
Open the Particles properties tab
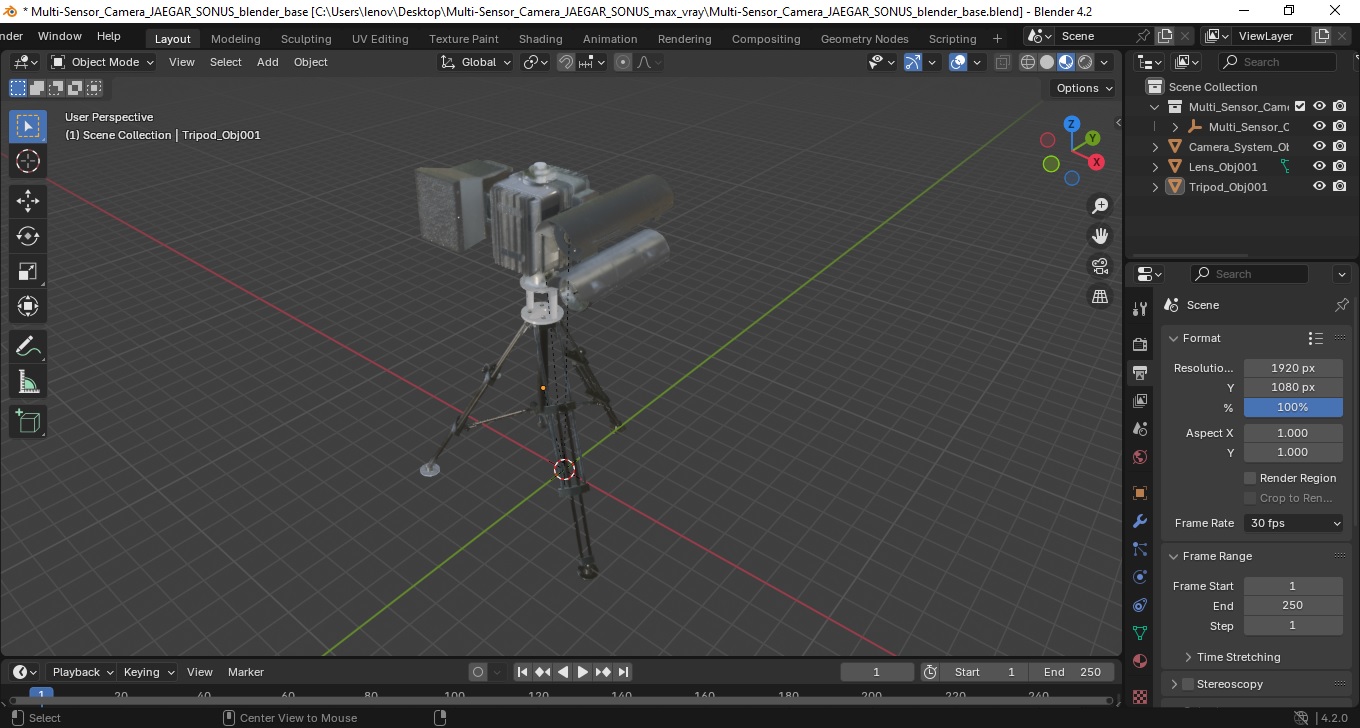coord(1140,549)
